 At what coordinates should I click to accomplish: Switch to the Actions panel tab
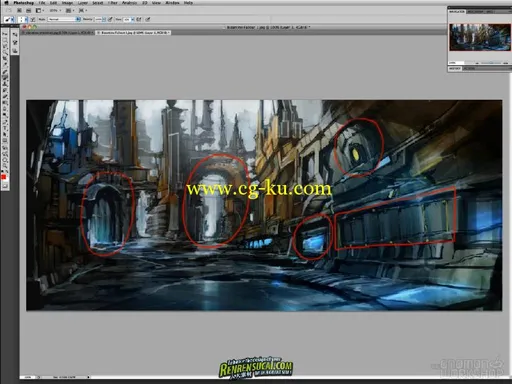pos(469,69)
